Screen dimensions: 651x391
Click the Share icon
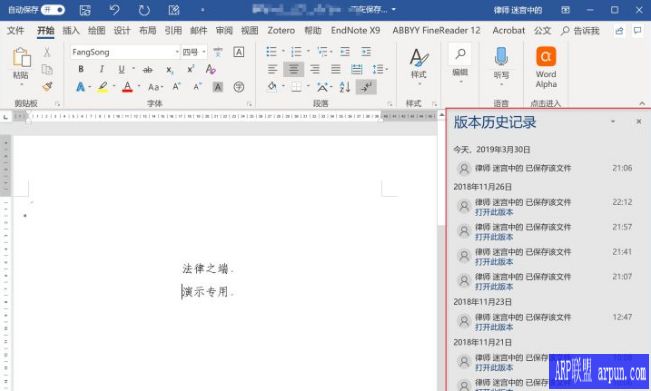619,31
